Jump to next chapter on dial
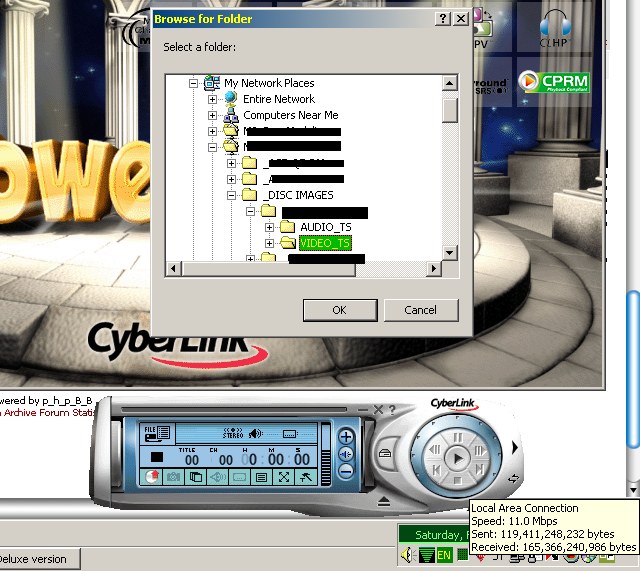This screenshot has width=640, height=571. 479,469
